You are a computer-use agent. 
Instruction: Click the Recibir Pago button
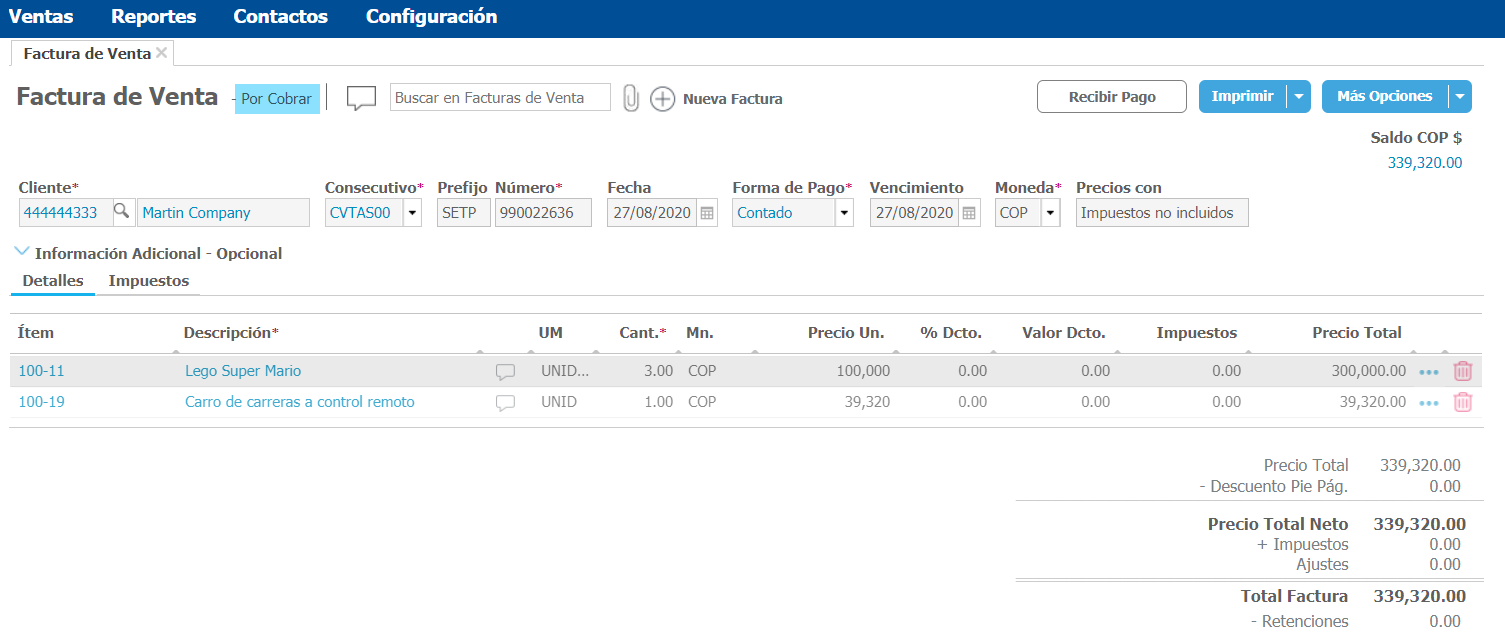(x=1111, y=97)
